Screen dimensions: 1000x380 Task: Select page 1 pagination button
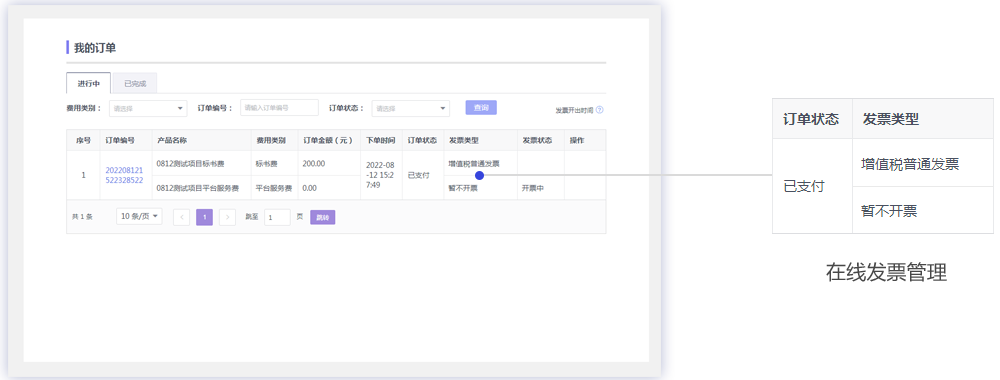coord(204,217)
